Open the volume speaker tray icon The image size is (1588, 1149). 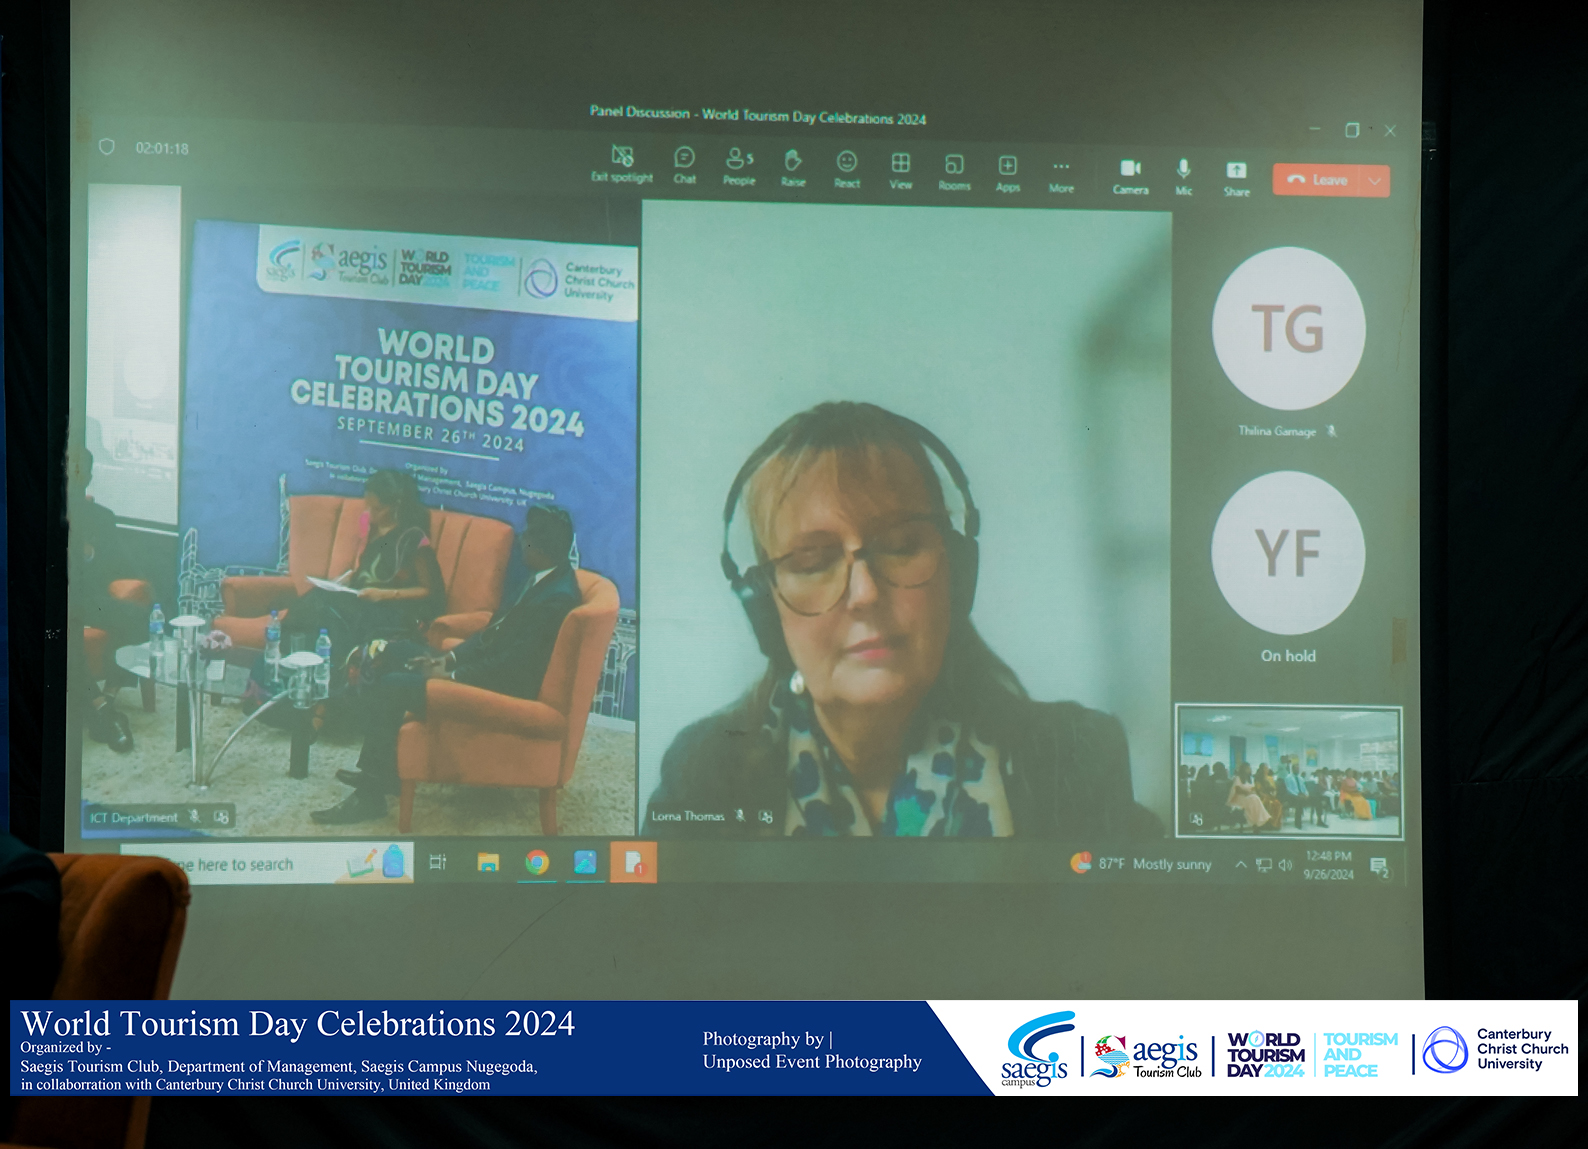[1285, 865]
